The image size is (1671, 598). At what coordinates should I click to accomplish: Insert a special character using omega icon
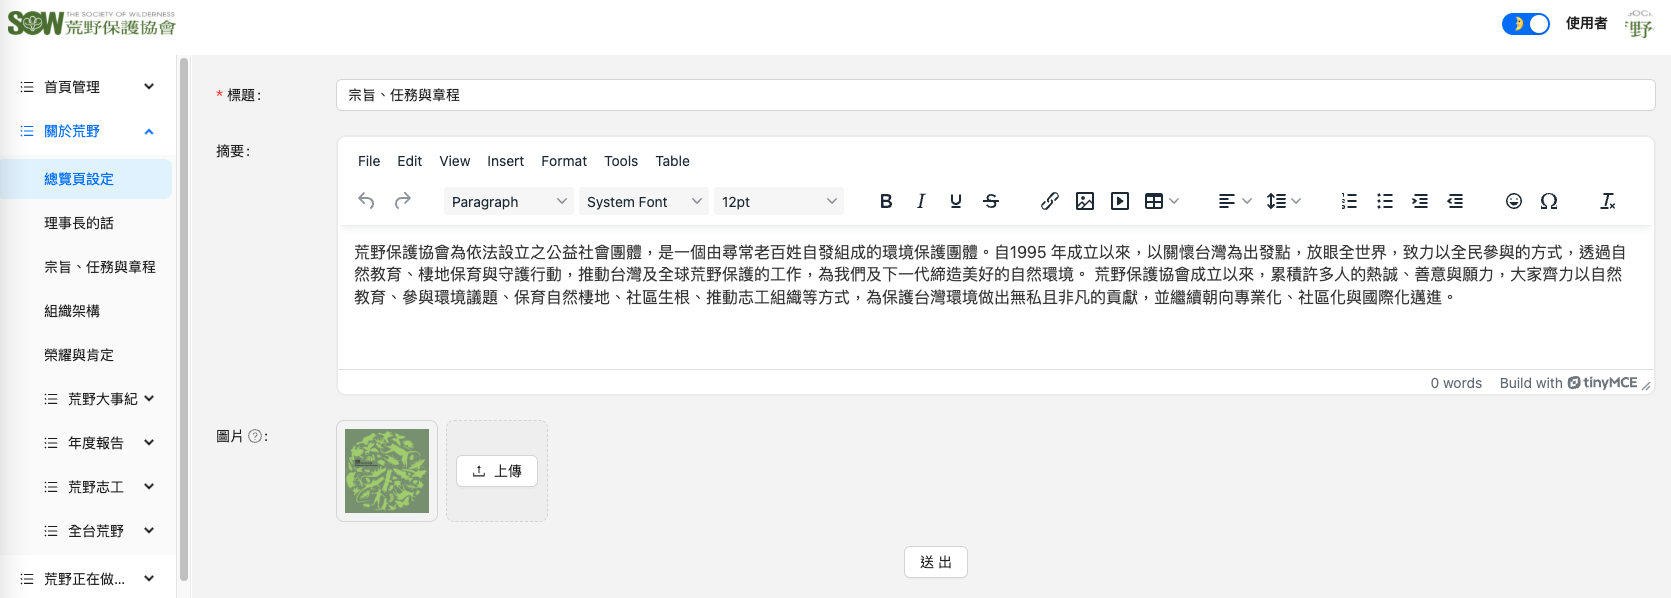(x=1549, y=201)
